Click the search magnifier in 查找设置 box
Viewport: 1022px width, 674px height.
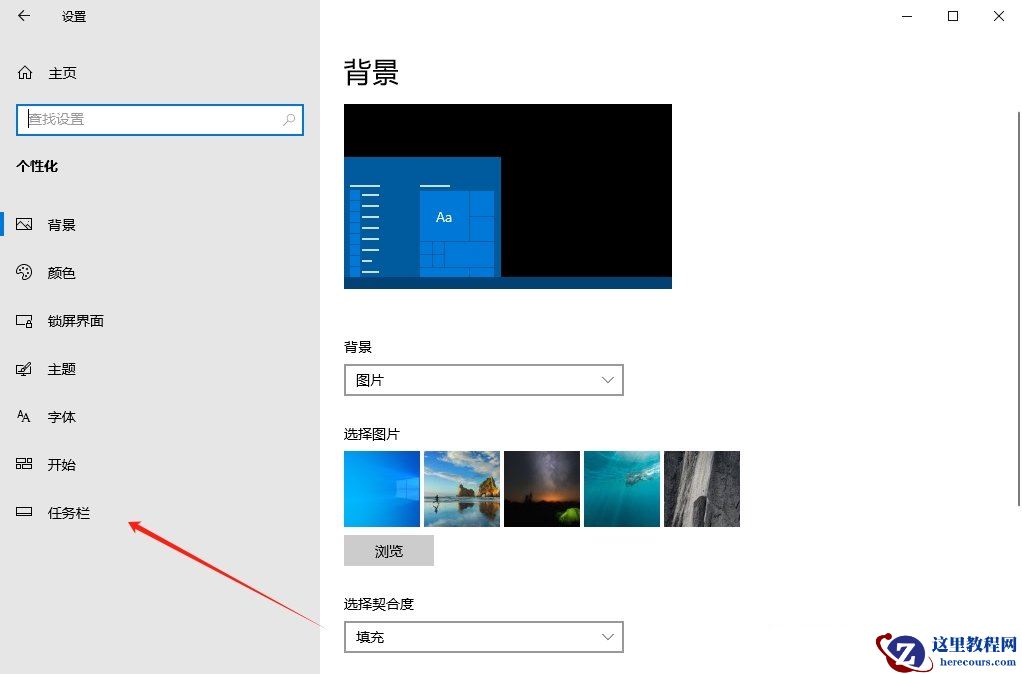click(x=288, y=119)
